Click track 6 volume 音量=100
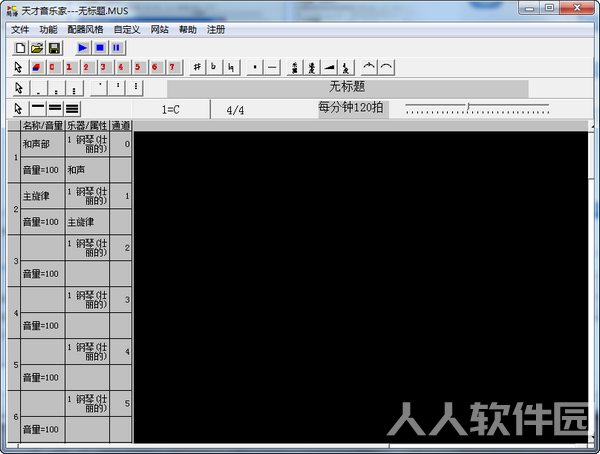The height and width of the screenshot is (454, 600). 42,430
